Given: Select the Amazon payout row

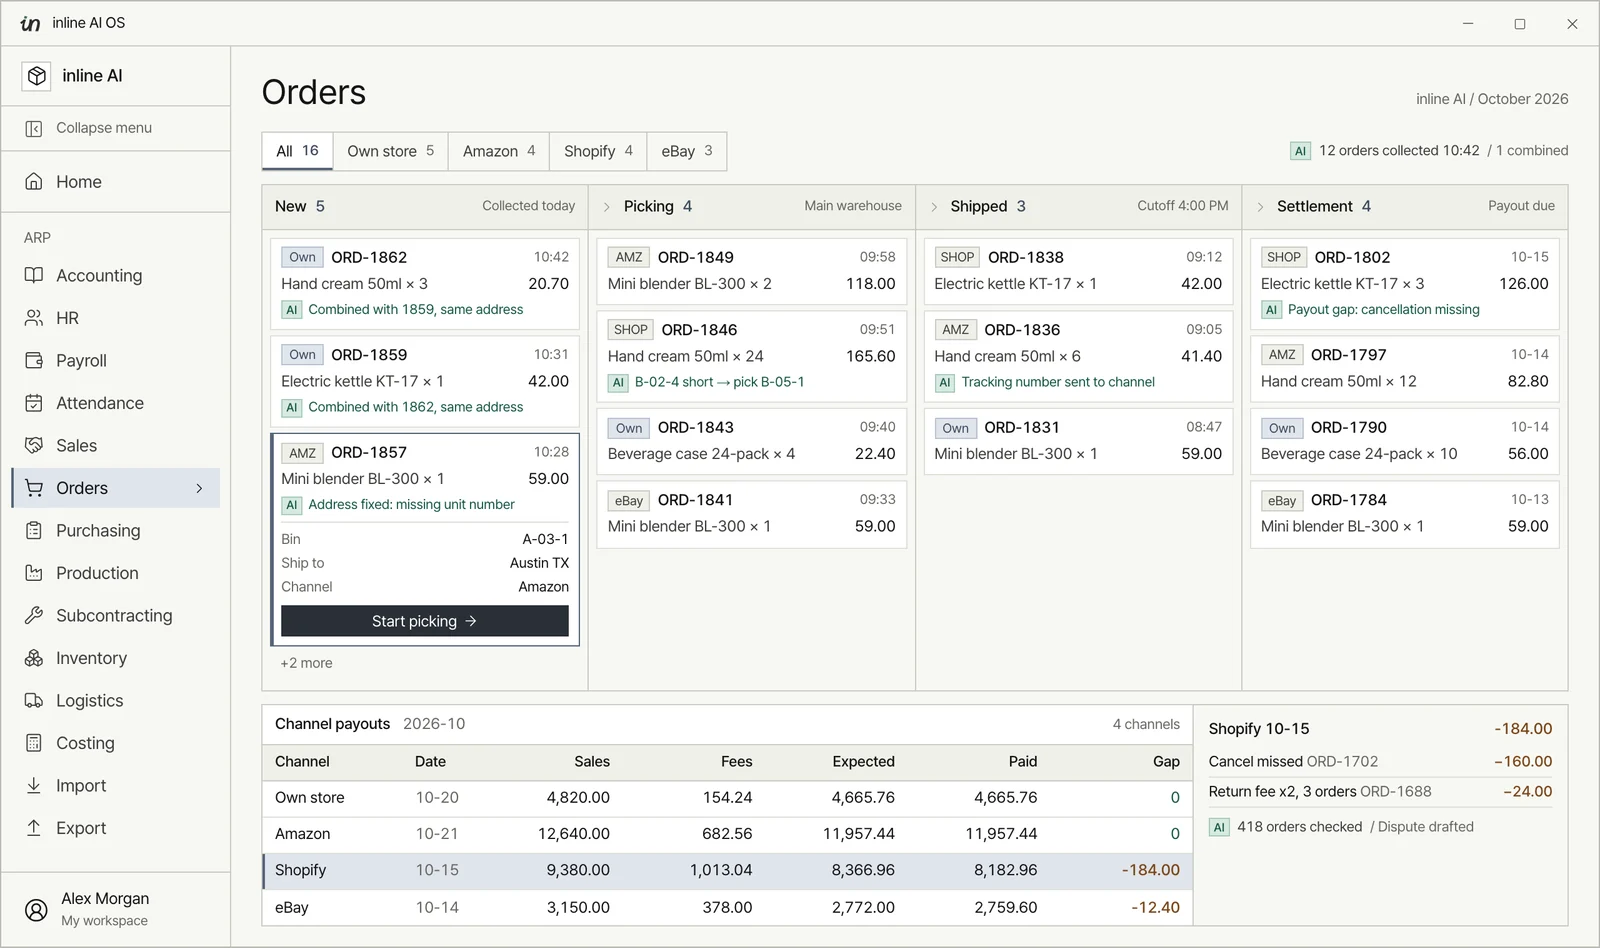Looking at the screenshot, I should click(x=728, y=834).
